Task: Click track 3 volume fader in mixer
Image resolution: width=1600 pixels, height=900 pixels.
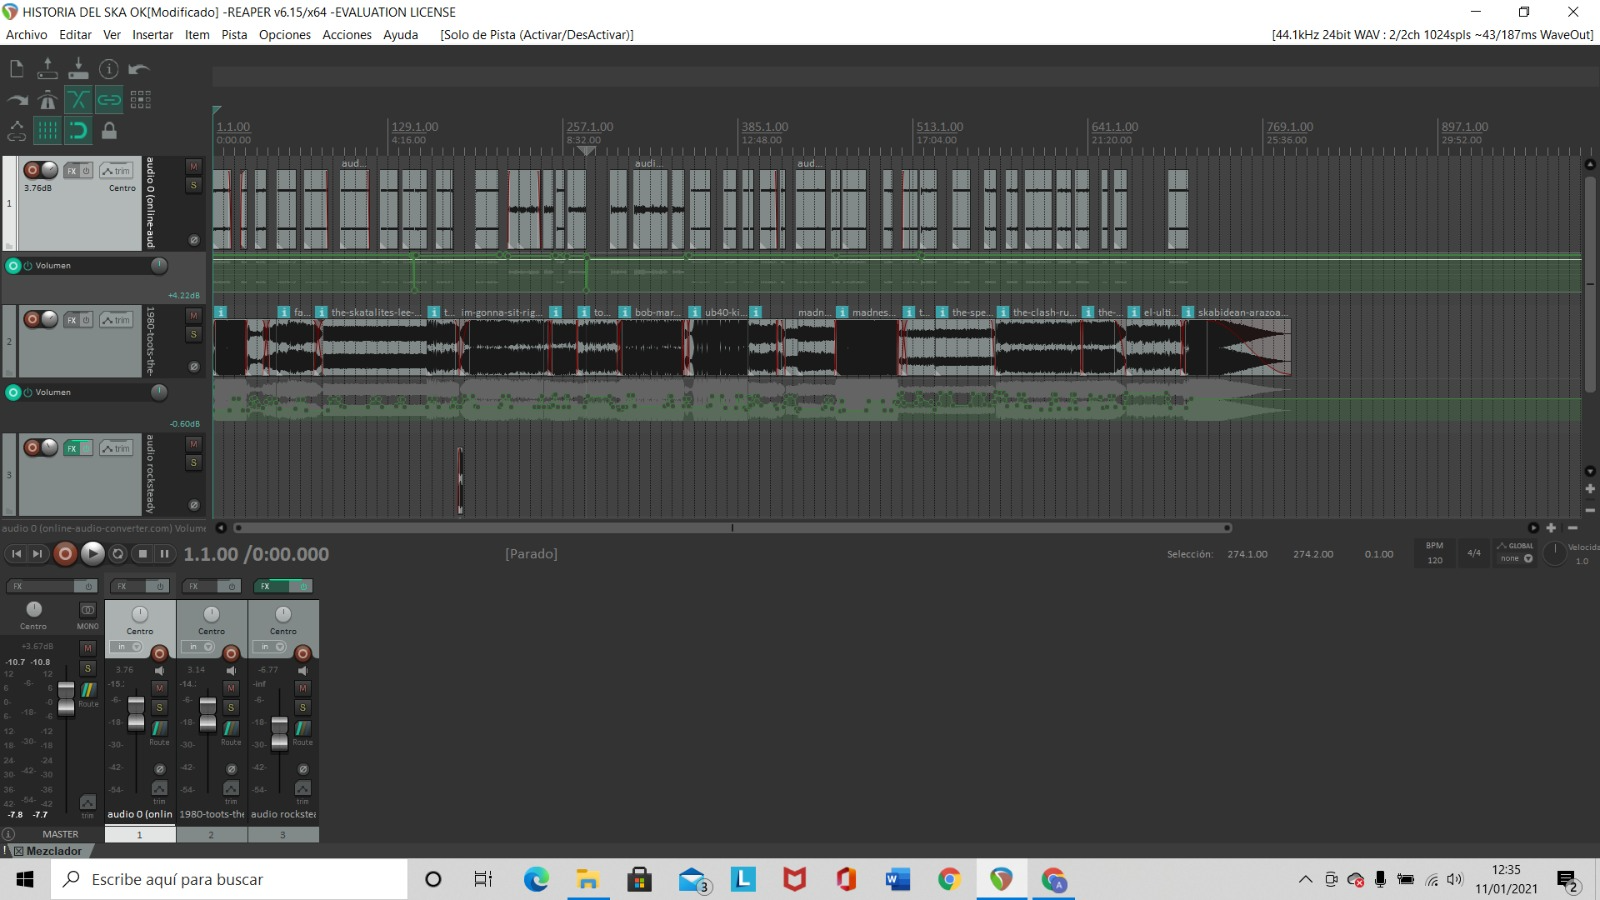Action: [x=280, y=733]
